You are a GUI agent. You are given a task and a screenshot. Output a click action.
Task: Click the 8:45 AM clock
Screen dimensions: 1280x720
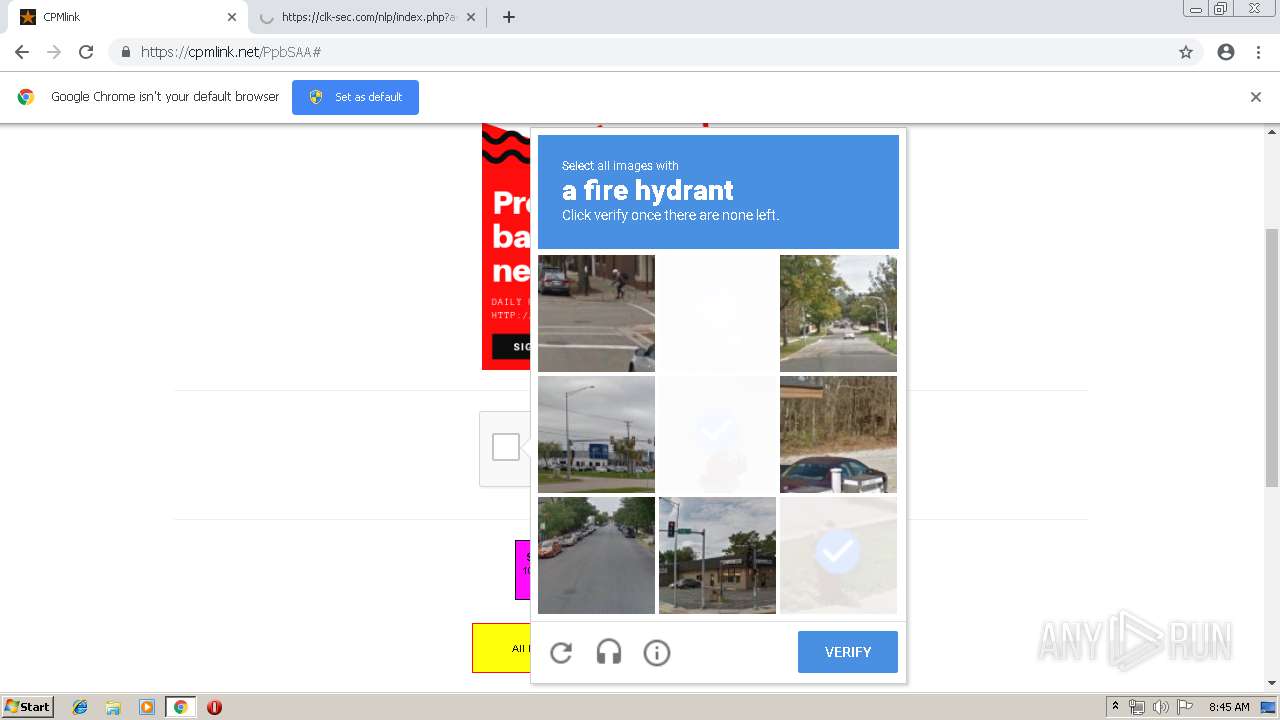point(1229,707)
